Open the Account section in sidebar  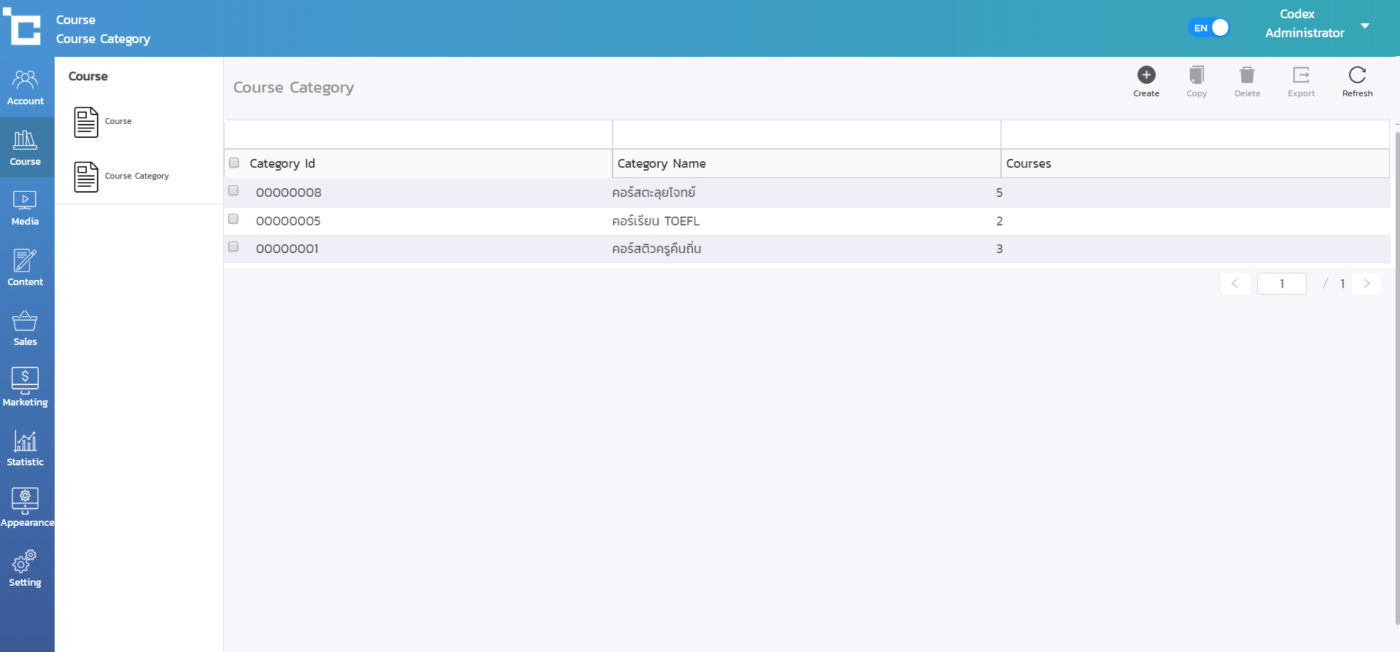(25, 87)
